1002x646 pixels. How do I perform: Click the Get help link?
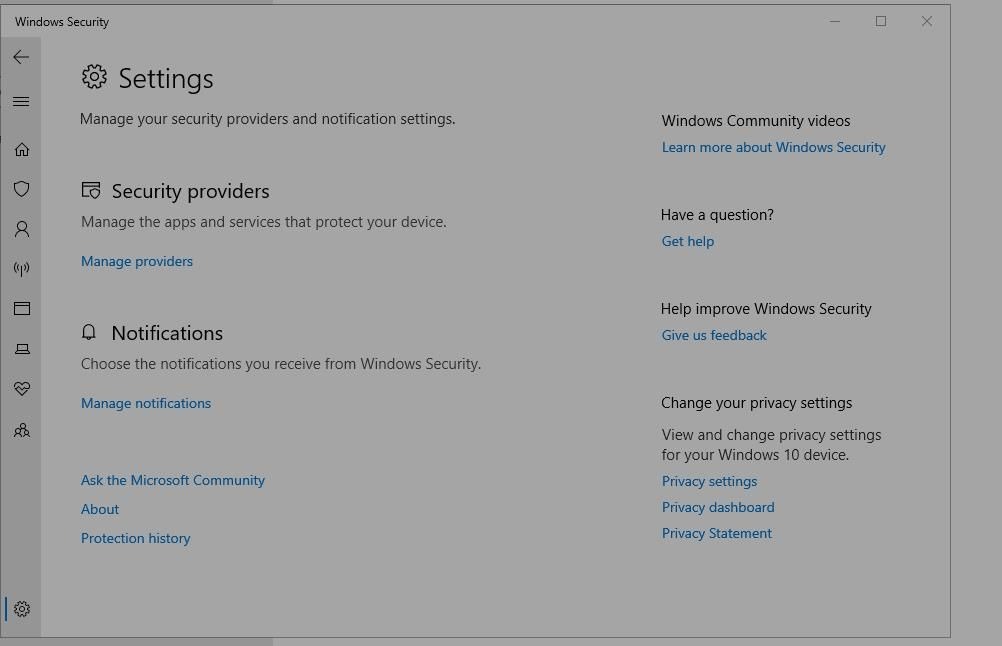click(688, 241)
